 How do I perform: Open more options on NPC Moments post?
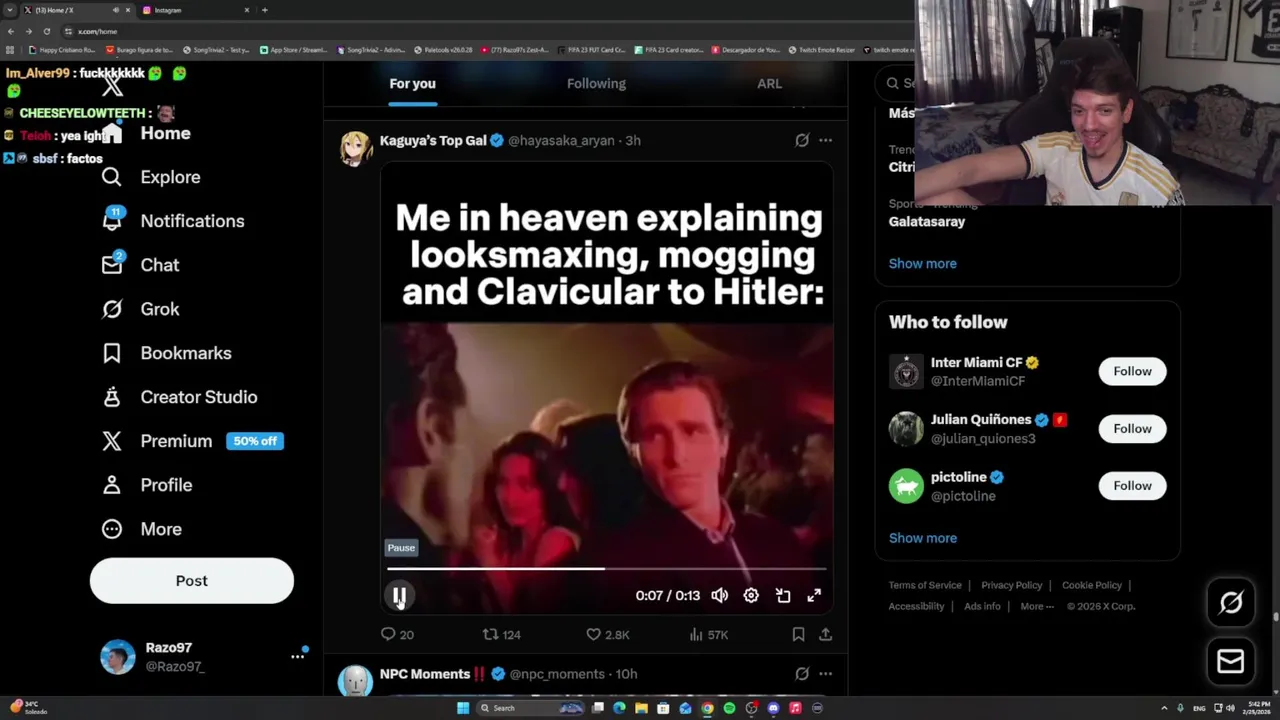[x=825, y=674]
